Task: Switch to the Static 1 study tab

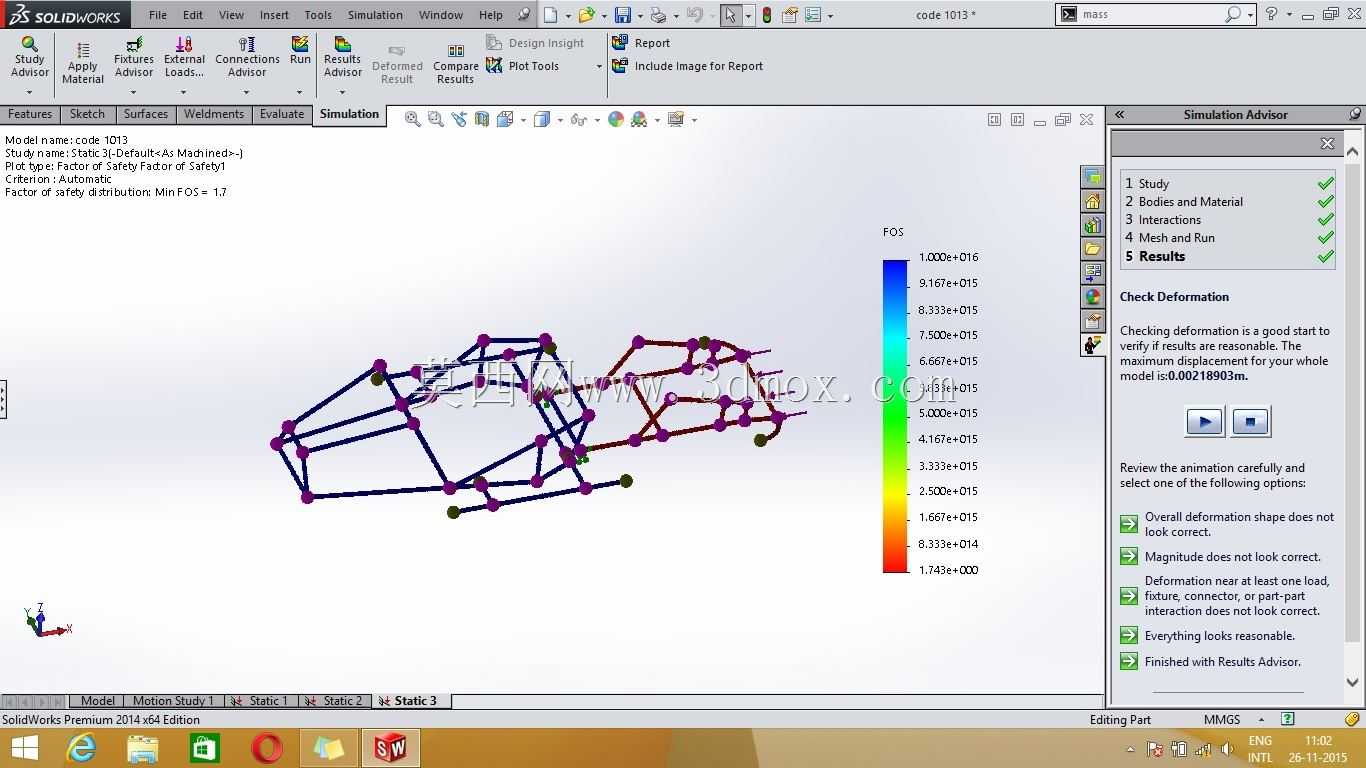Action: 261,701
